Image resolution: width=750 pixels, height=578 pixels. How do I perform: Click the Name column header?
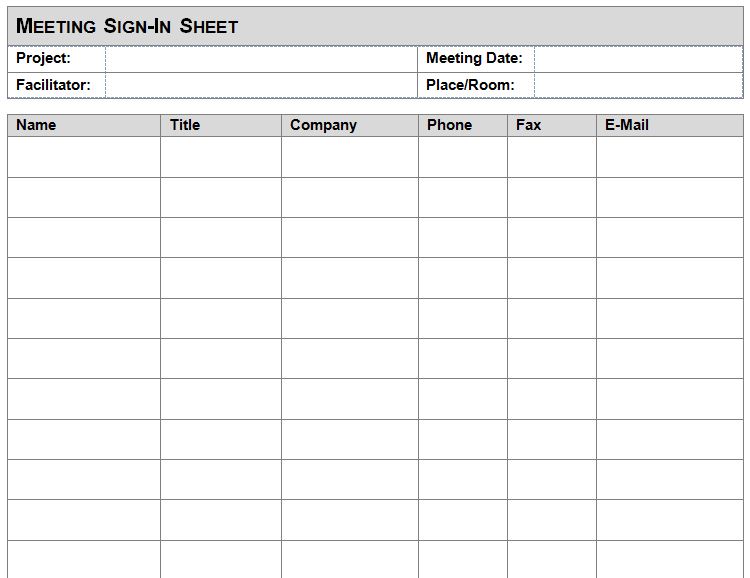tap(84, 125)
